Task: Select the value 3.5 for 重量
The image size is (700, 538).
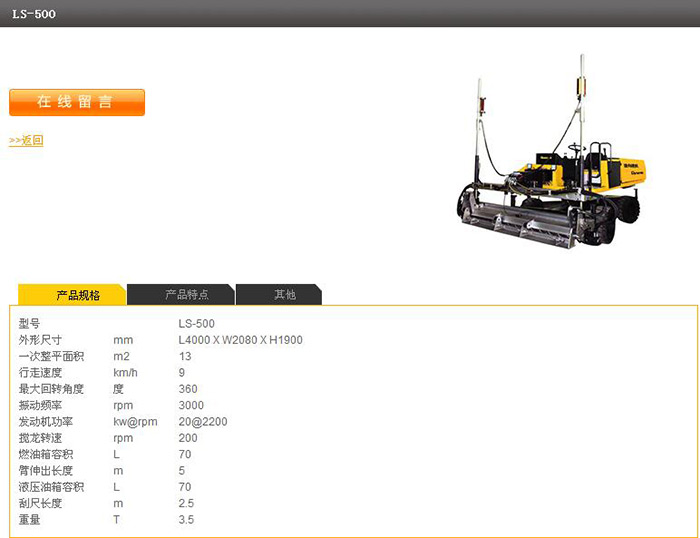Action: click(x=186, y=520)
